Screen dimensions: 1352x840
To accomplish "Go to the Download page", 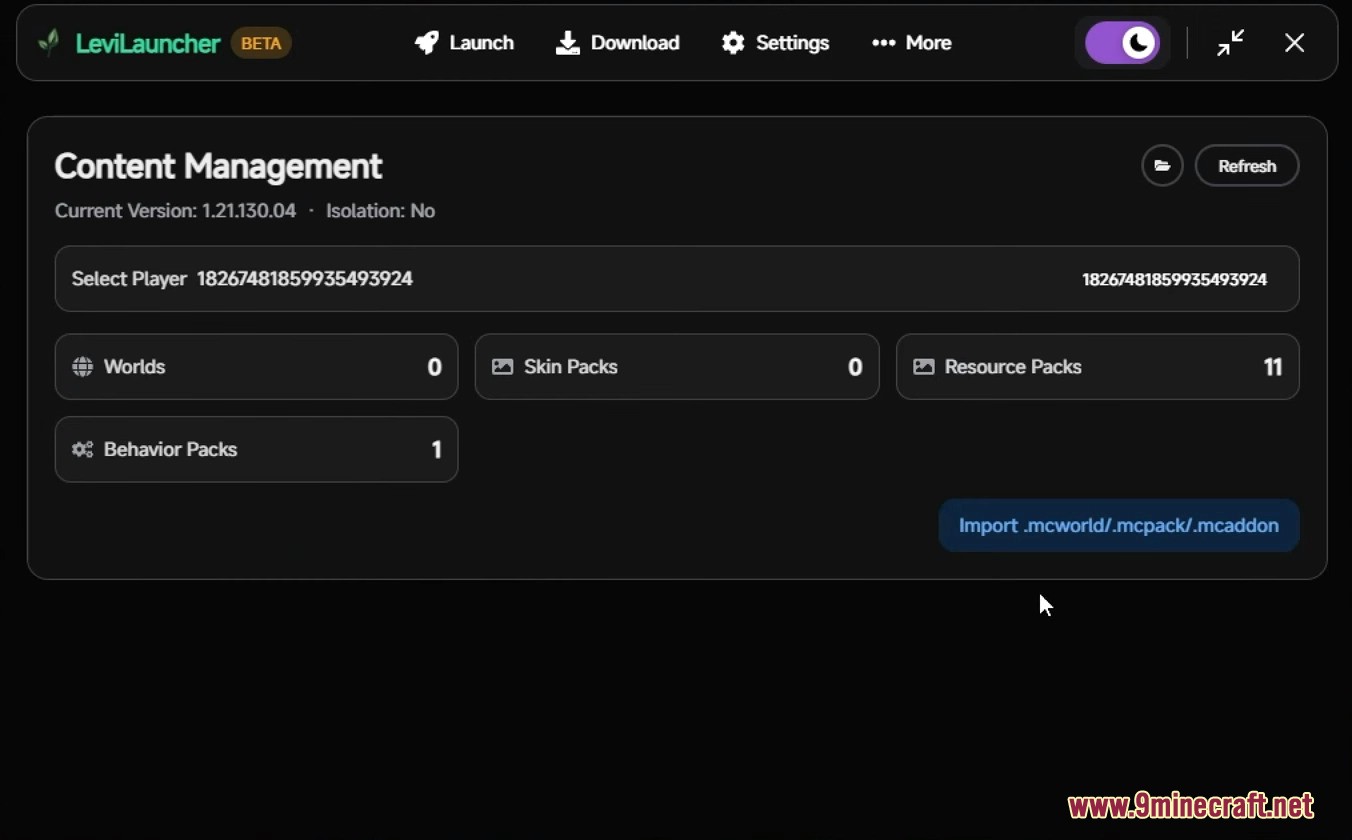I will click(634, 43).
